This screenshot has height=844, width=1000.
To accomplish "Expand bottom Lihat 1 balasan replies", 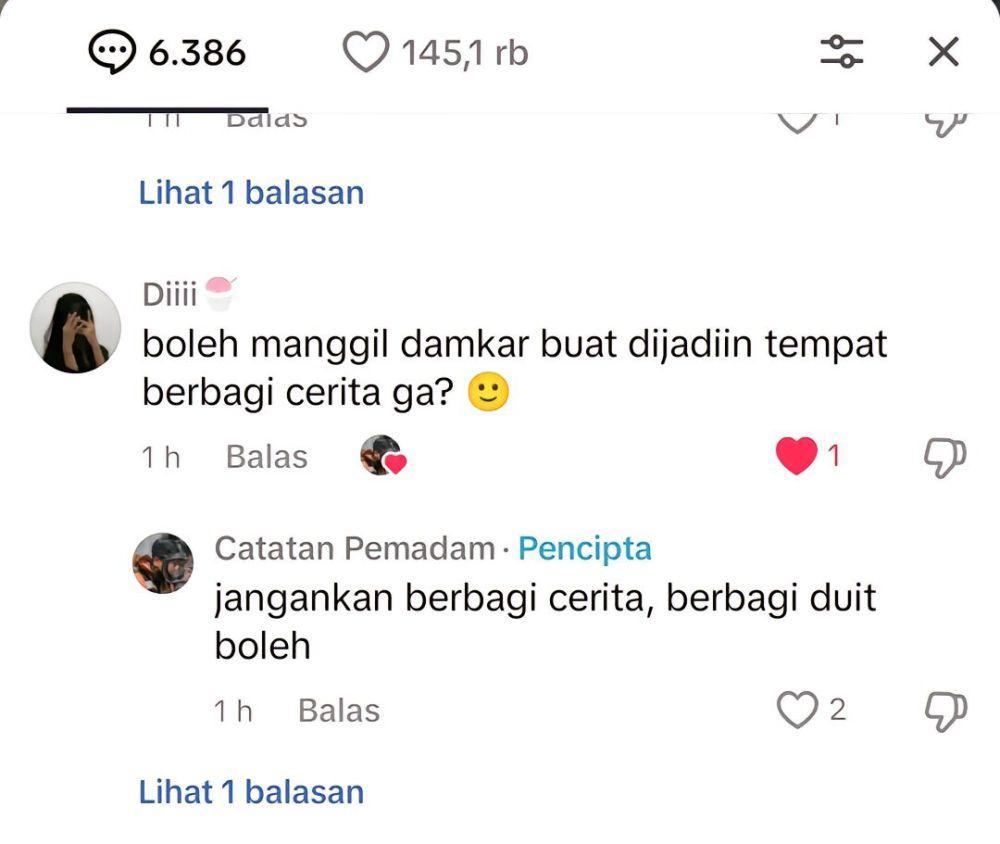I will pos(251,792).
